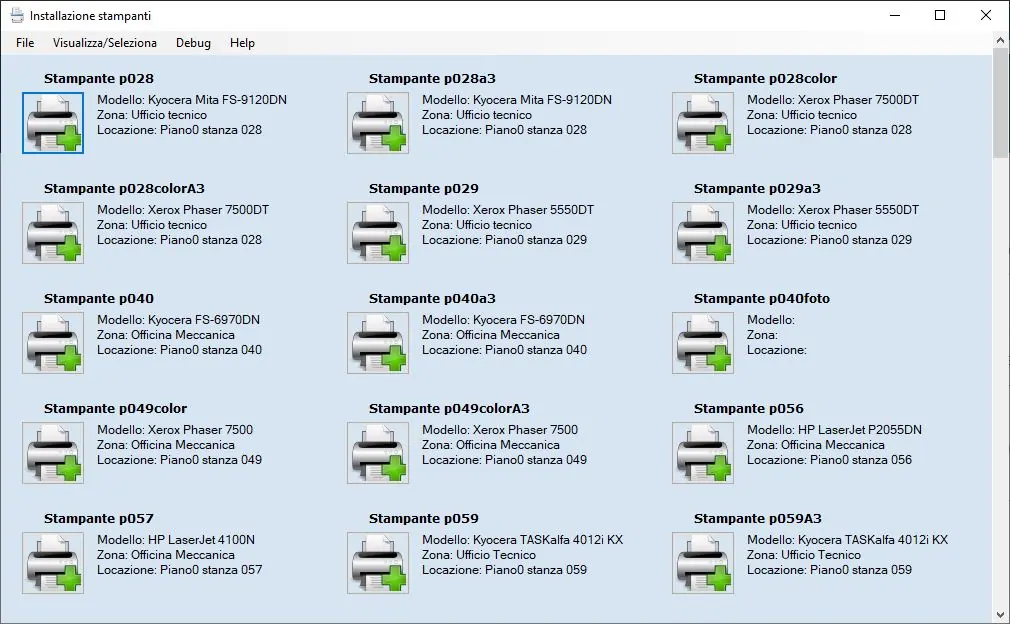Click the heading 'Stampante p028'
Screen dimensions: 1010x624
pyautogui.click(x=99, y=79)
